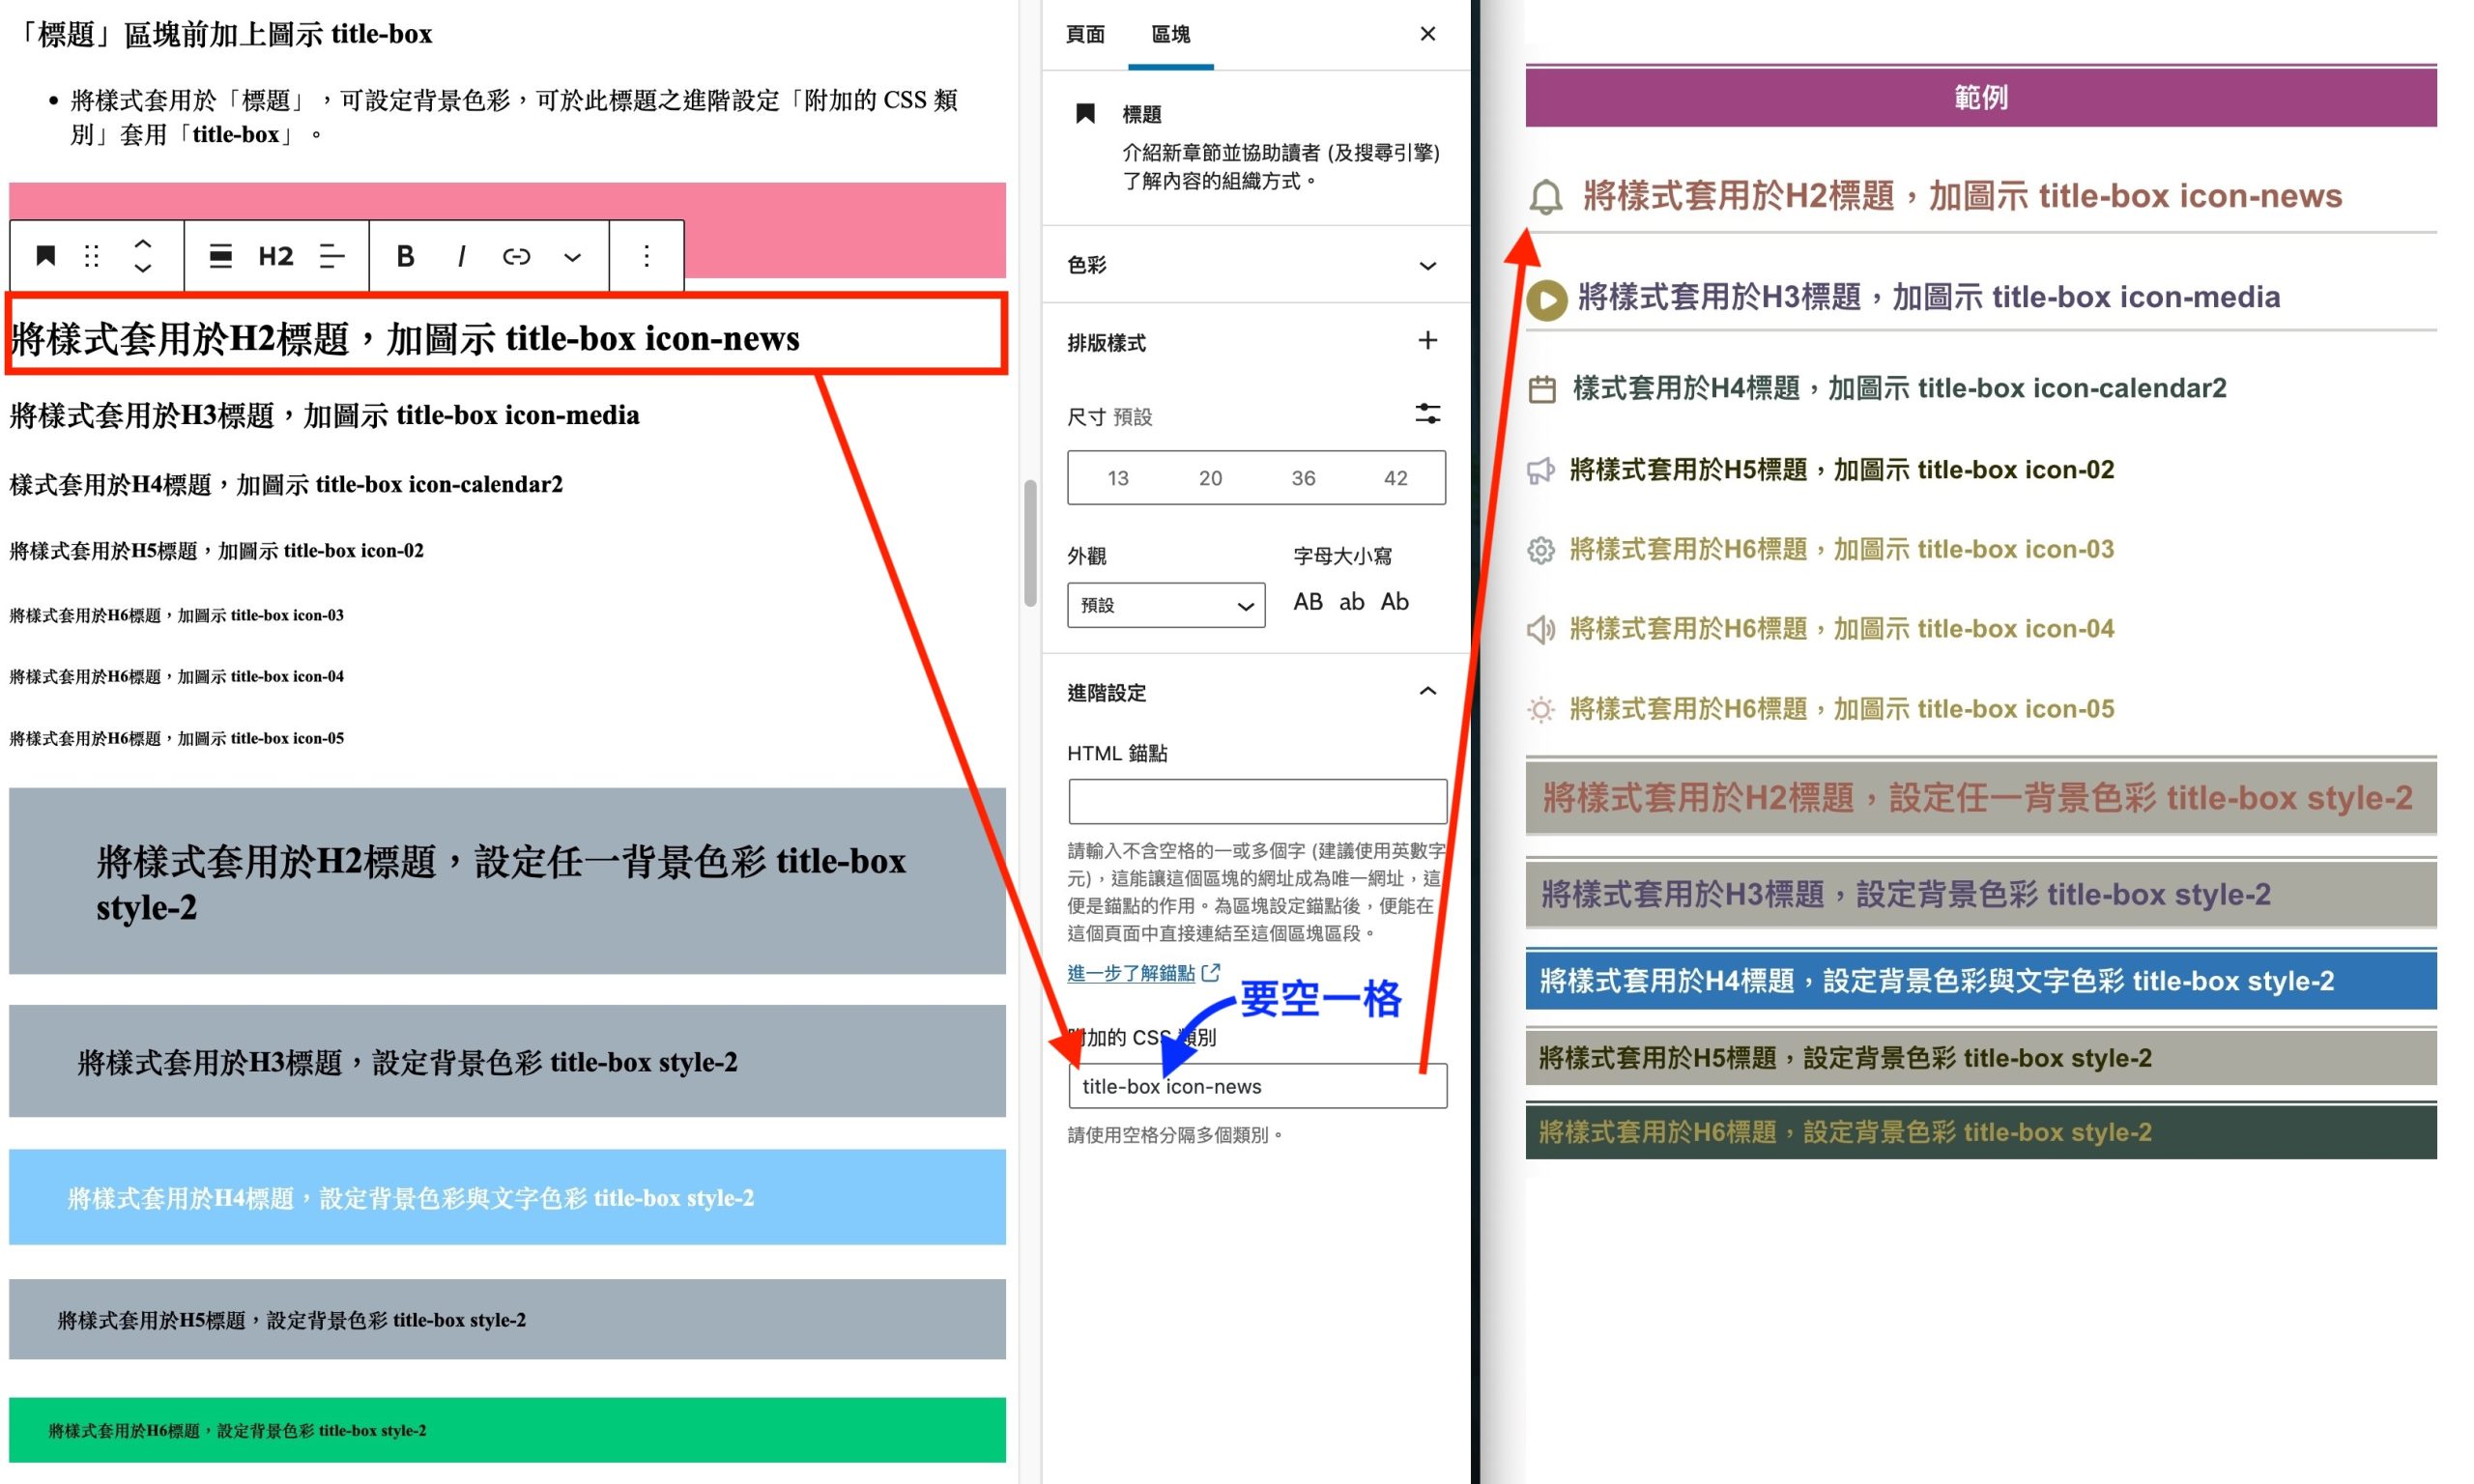
Task: Click the sun icon beside icon-05 preview
Action: pyautogui.click(x=1541, y=710)
